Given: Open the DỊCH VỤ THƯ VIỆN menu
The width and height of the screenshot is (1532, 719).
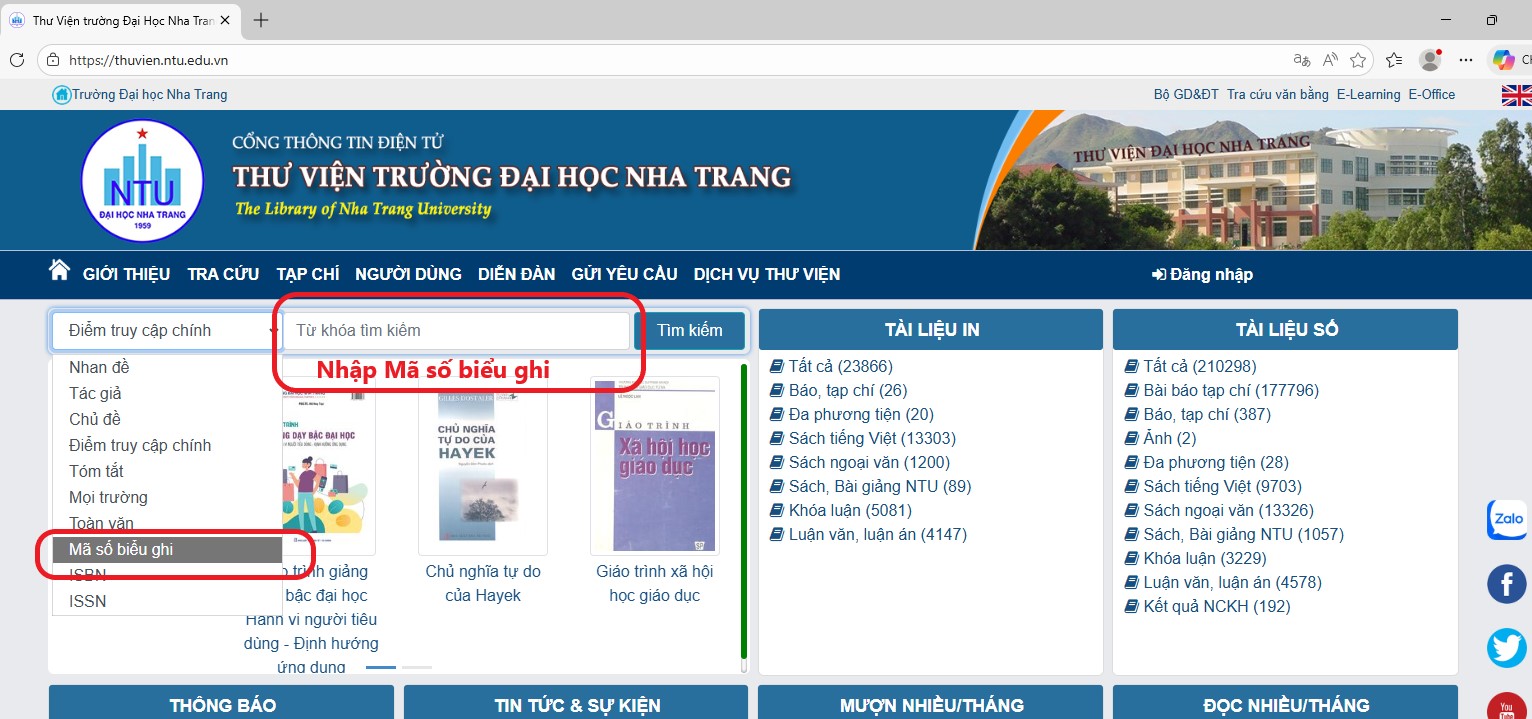Looking at the screenshot, I should click(x=766, y=274).
